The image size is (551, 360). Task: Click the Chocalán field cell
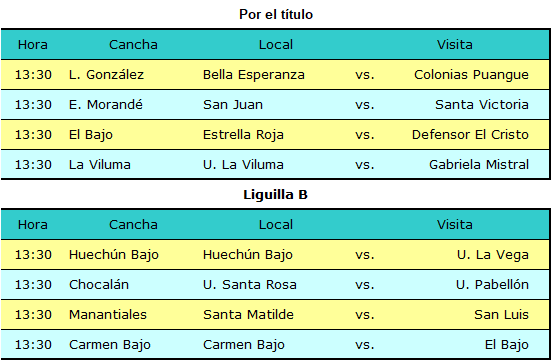[99, 284]
